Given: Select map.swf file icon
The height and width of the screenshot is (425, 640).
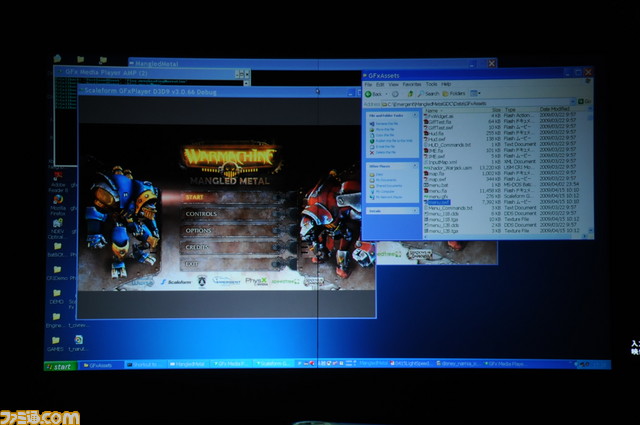Looking at the screenshot, I should coord(426,179).
